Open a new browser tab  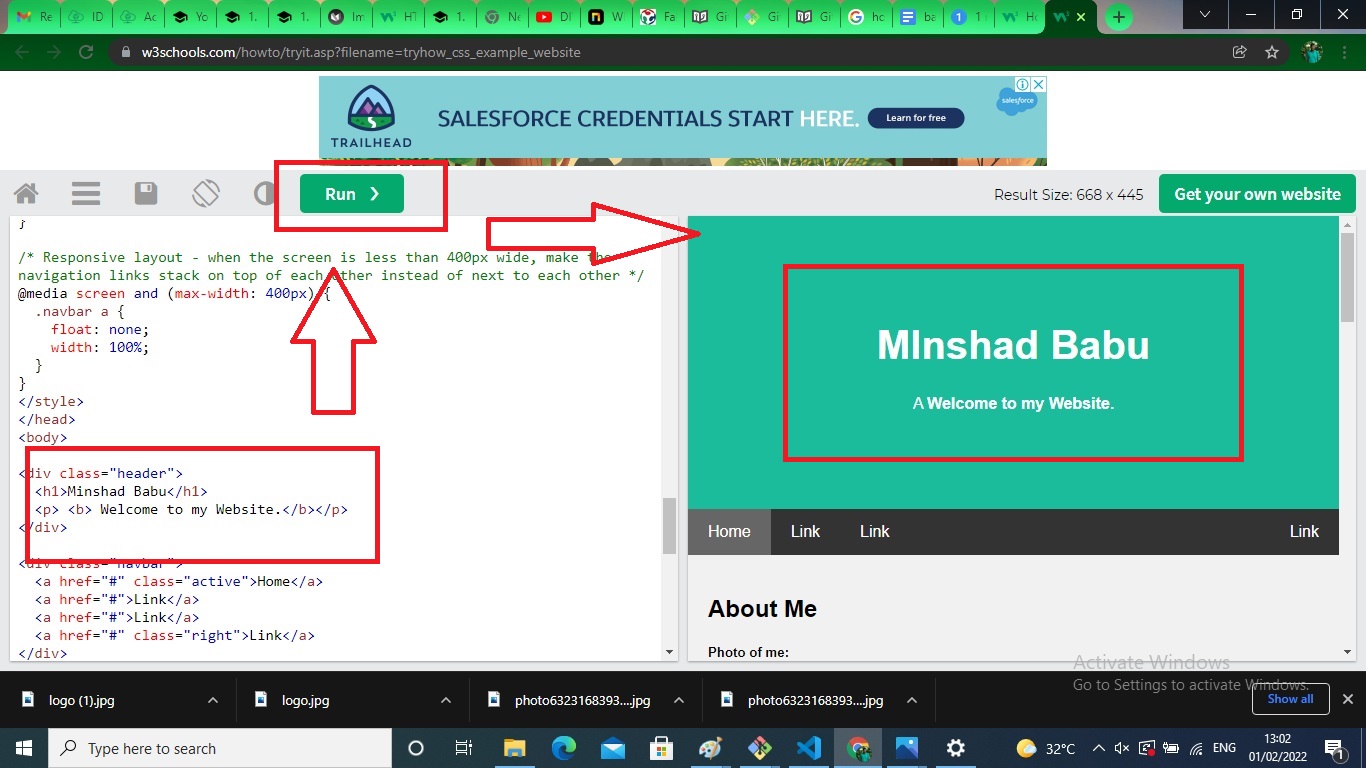[x=1118, y=17]
